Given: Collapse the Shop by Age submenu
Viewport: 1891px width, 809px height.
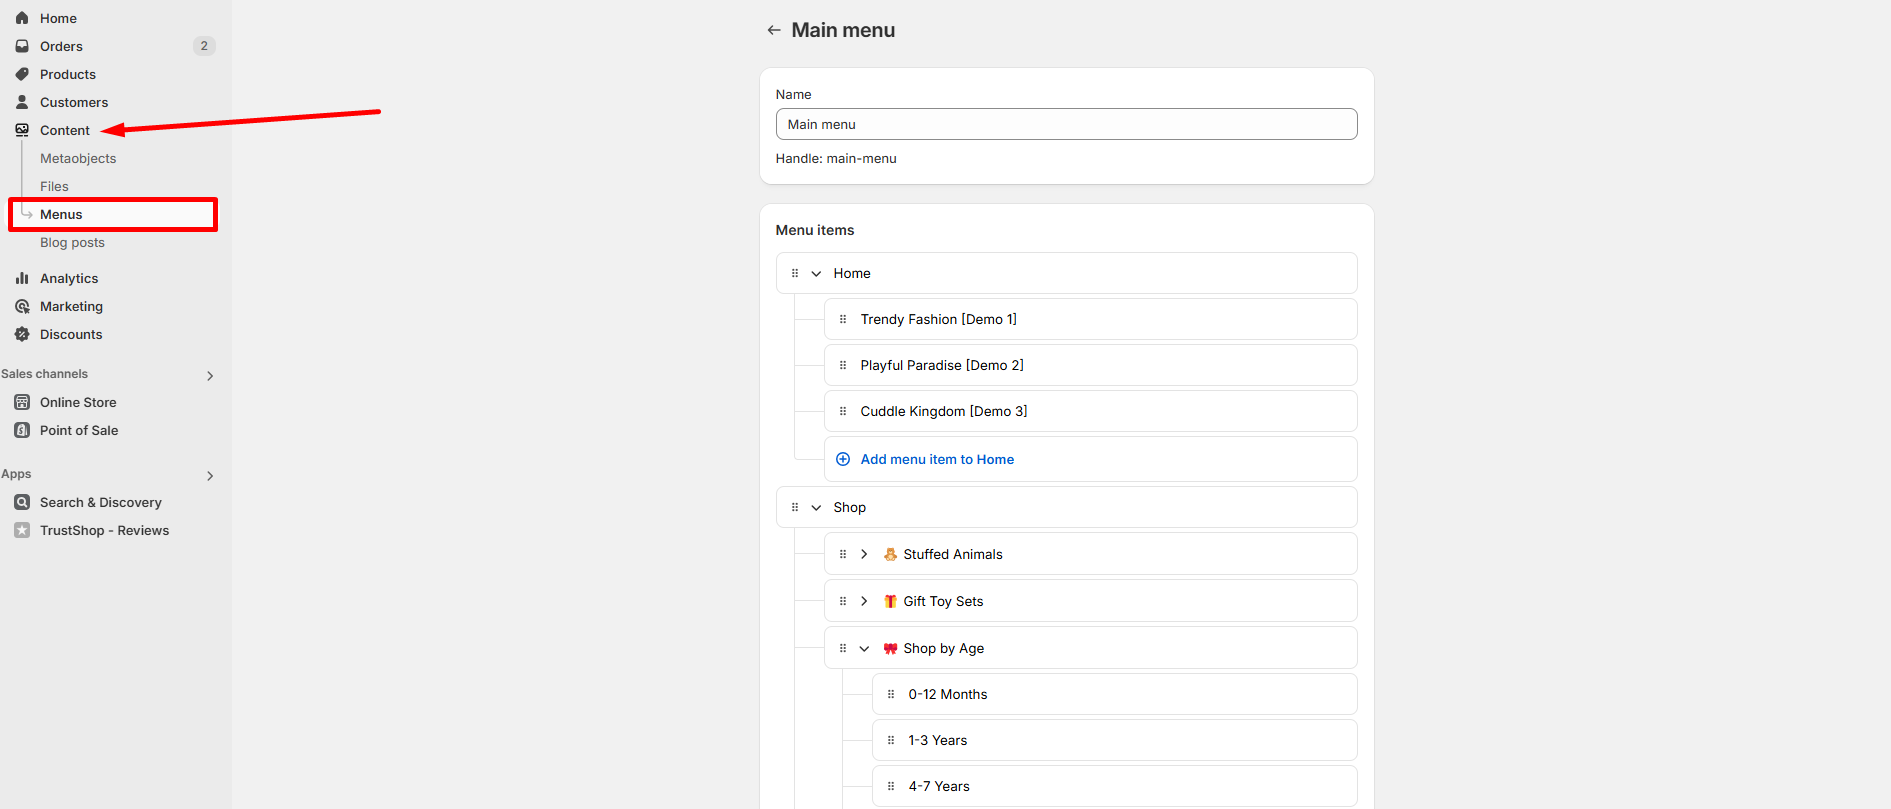Looking at the screenshot, I should (864, 648).
